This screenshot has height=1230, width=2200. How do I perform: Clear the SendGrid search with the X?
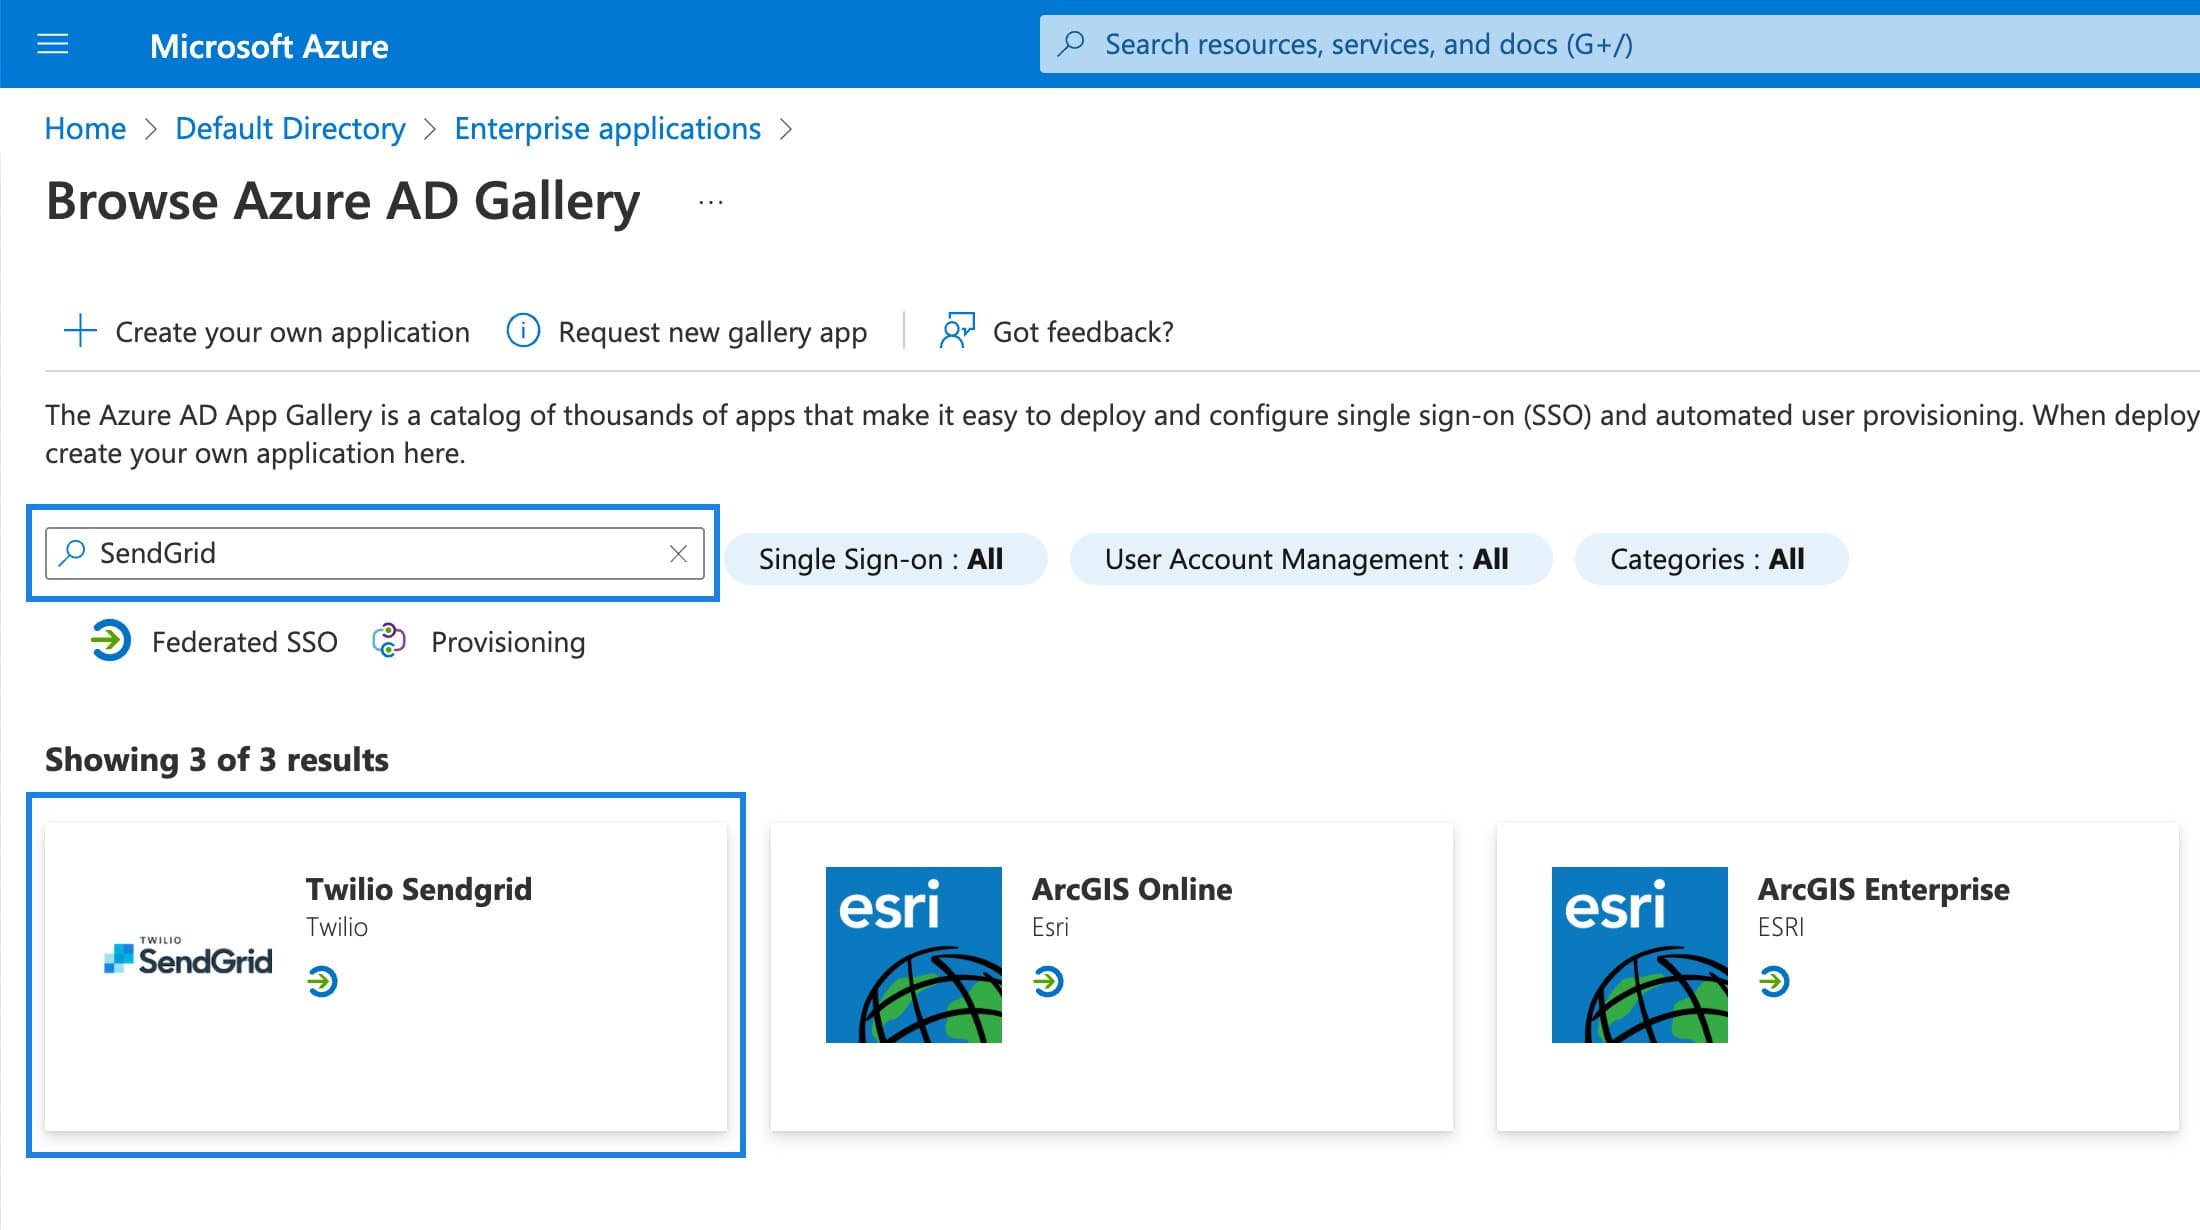click(x=679, y=553)
